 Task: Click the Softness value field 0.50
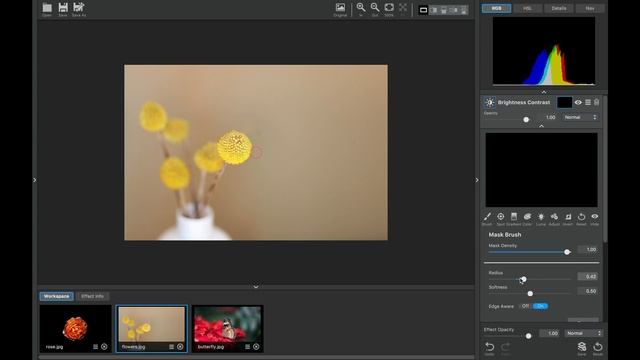588,291
